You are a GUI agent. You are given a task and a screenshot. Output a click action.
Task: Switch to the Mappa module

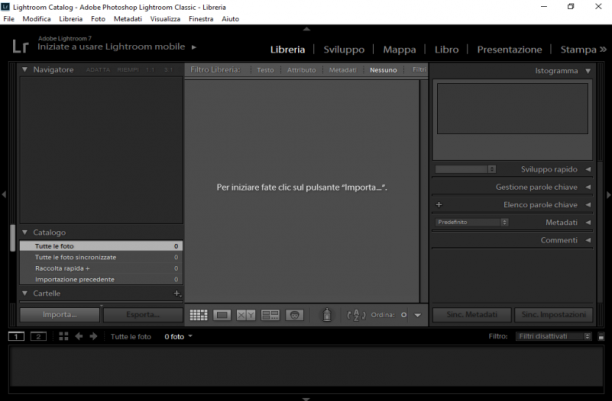coord(399,50)
